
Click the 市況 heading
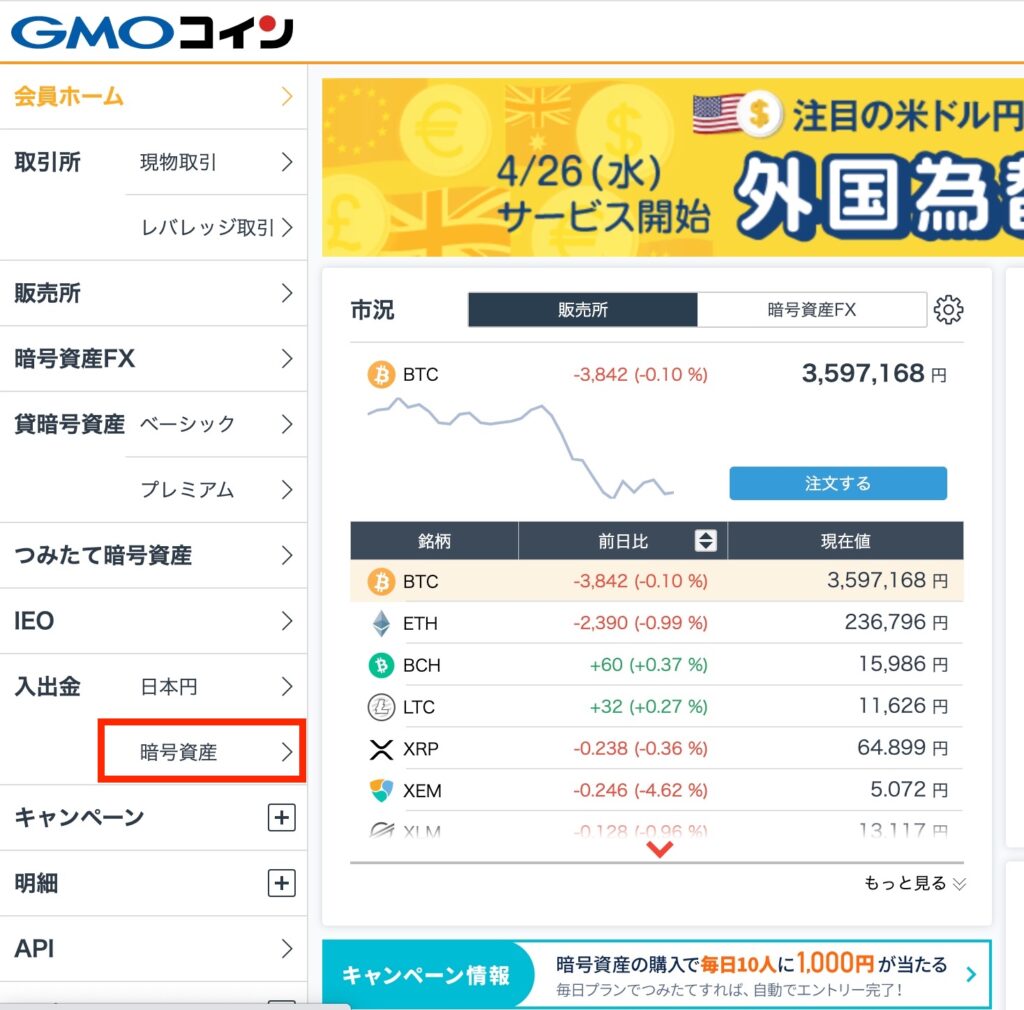point(372,309)
